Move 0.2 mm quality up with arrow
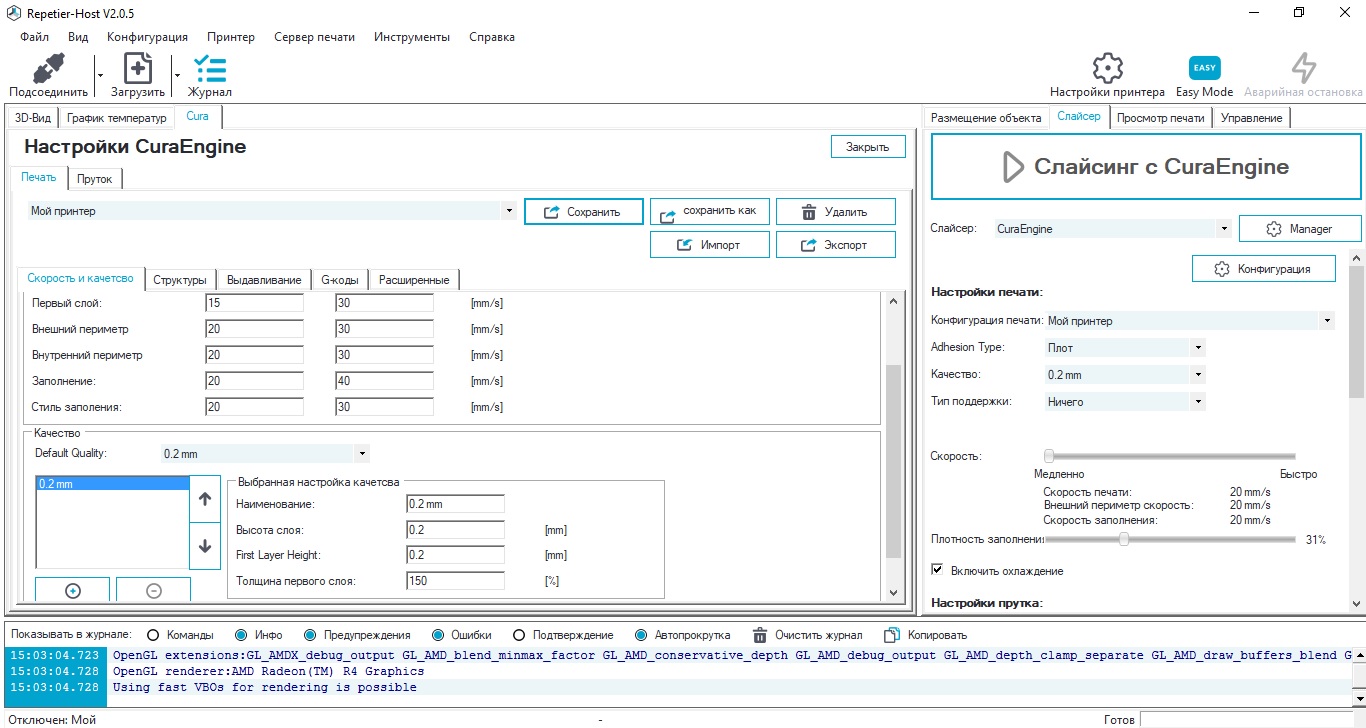1366x728 pixels. [x=205, y=499]
